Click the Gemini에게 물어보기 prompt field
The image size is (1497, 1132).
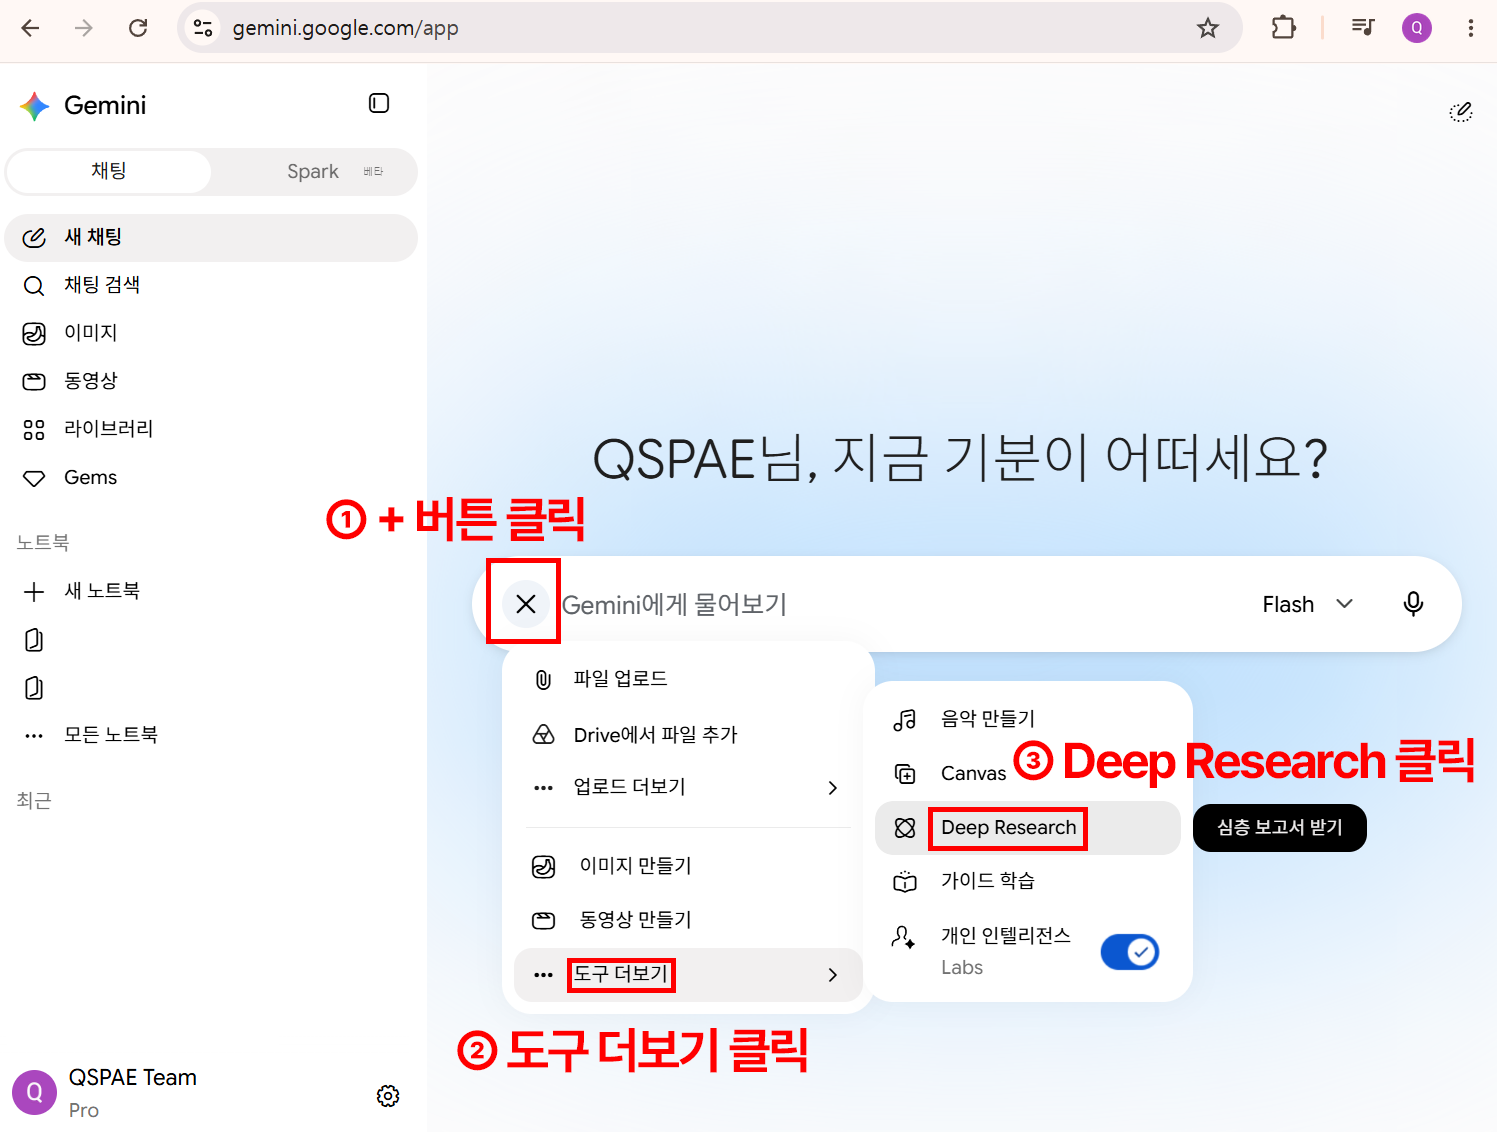[x=900, y=604]
